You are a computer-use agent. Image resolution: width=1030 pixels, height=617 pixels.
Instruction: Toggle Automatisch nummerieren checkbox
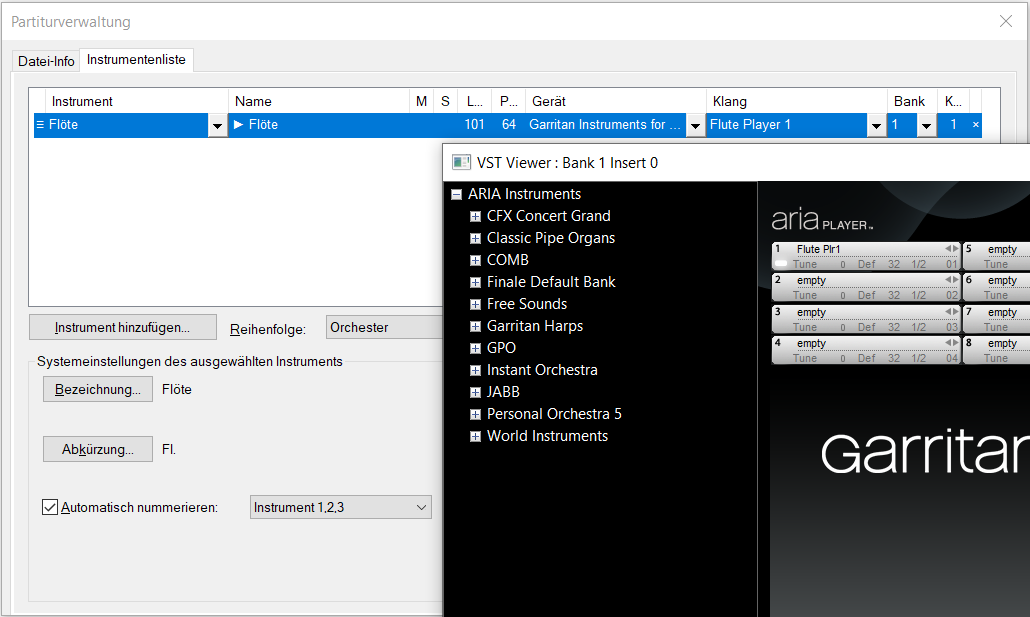pyautogui.click(x=50, y=507)
